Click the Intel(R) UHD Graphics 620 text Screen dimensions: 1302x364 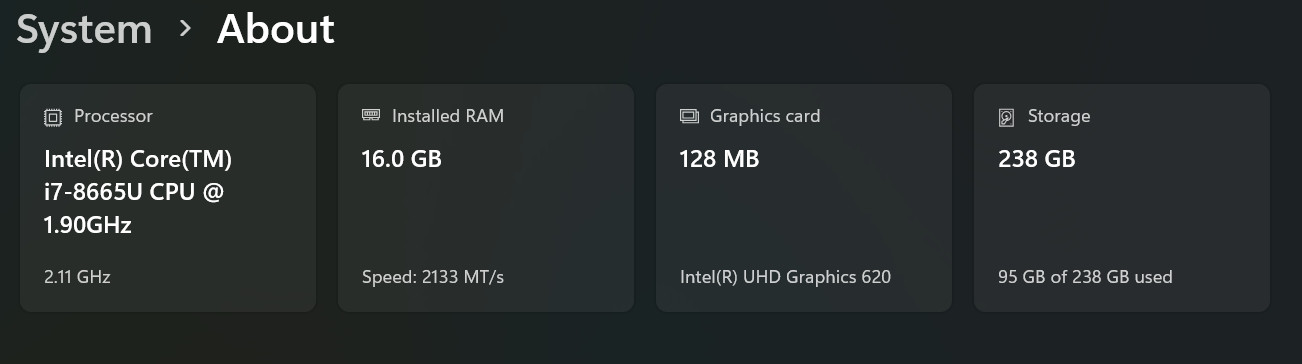click(785, 277)
